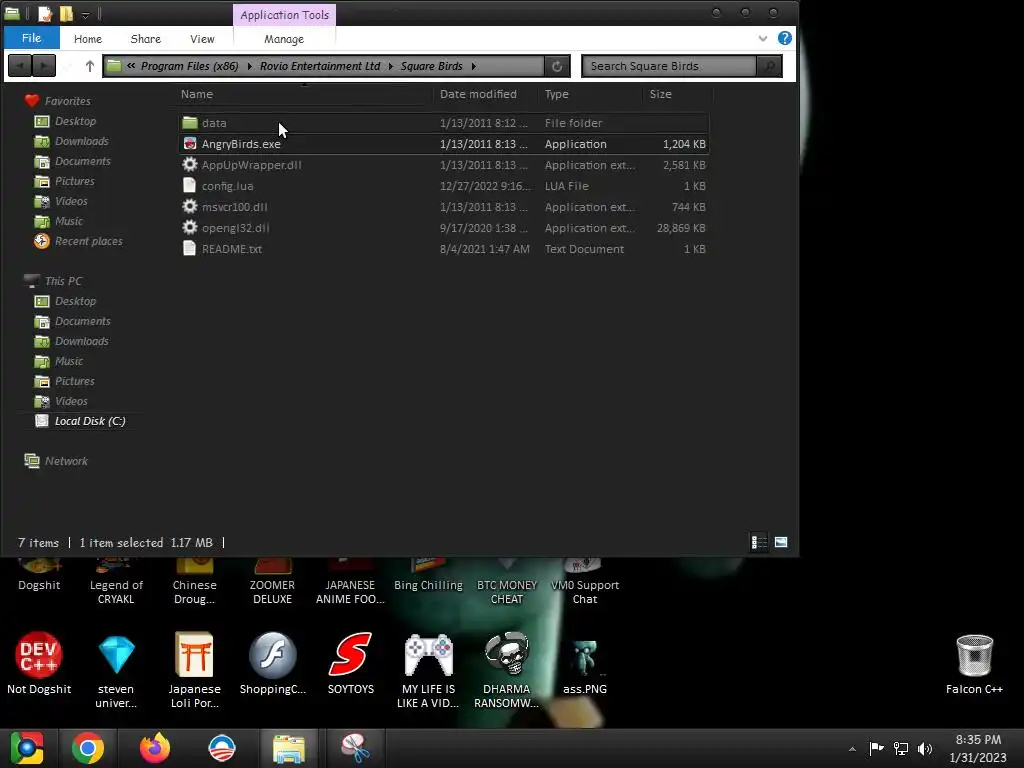Open Recycle Bin labeled Falcon C++
Viewport: 1024px width, 768px height.
pos(974,664)
